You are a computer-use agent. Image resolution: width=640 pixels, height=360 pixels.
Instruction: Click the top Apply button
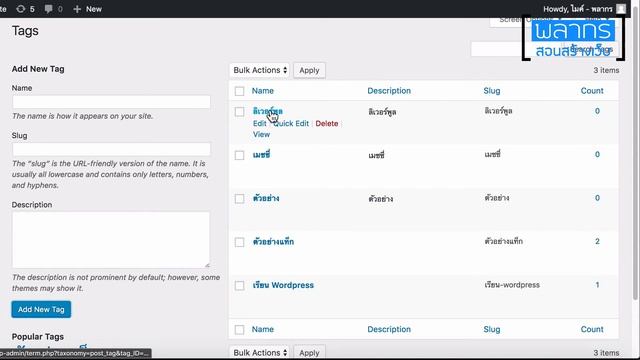[309, 70]
